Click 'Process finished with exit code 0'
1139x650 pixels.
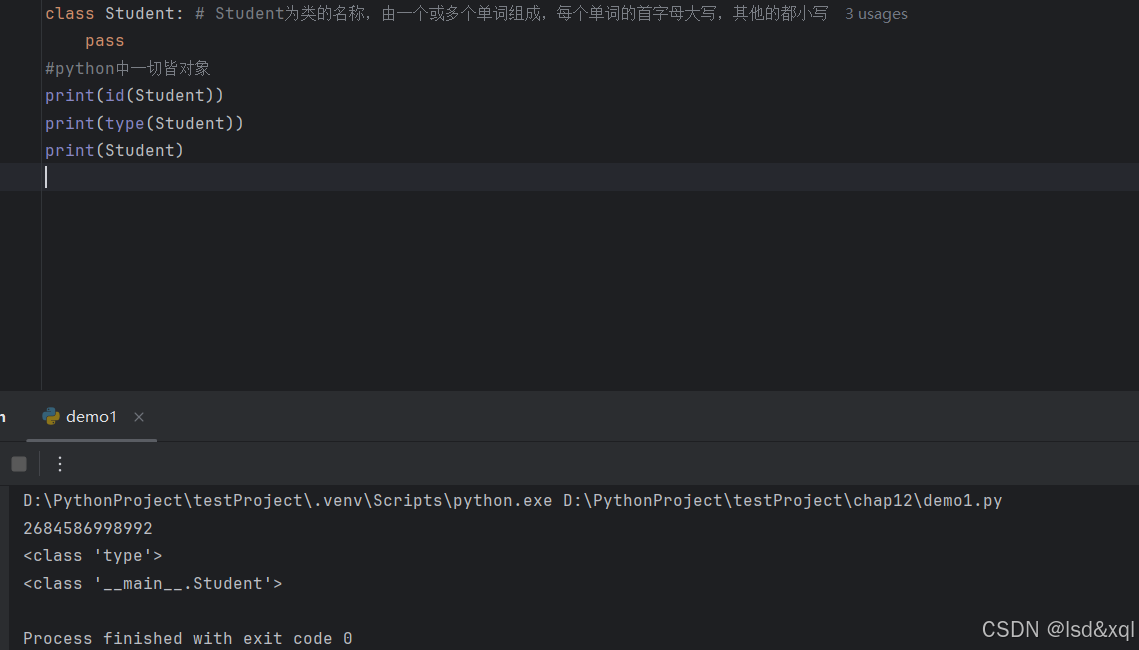(x=187, y=638)
